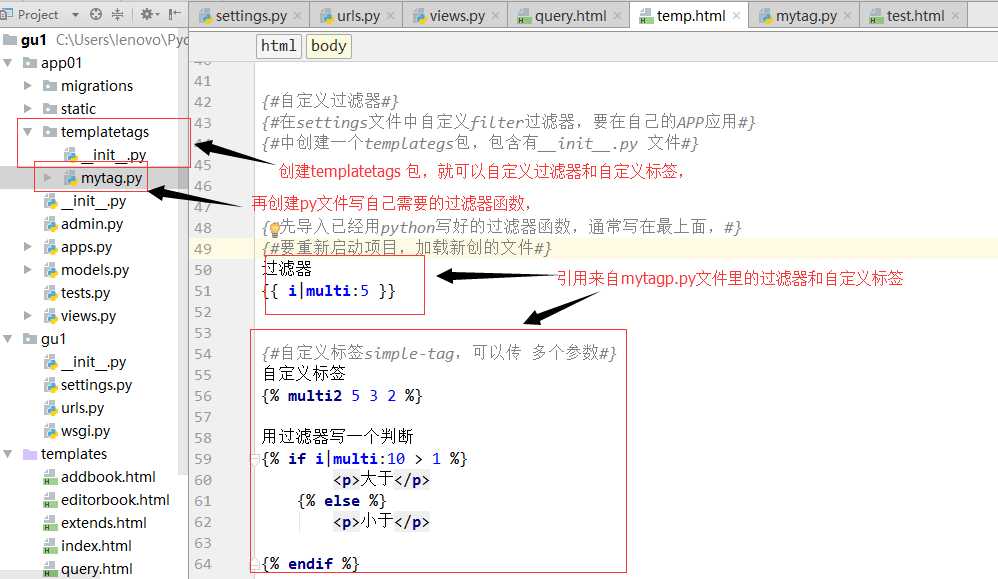Select addbook.html file icon
The image size is (998, 579).
(x=50, y=477)
